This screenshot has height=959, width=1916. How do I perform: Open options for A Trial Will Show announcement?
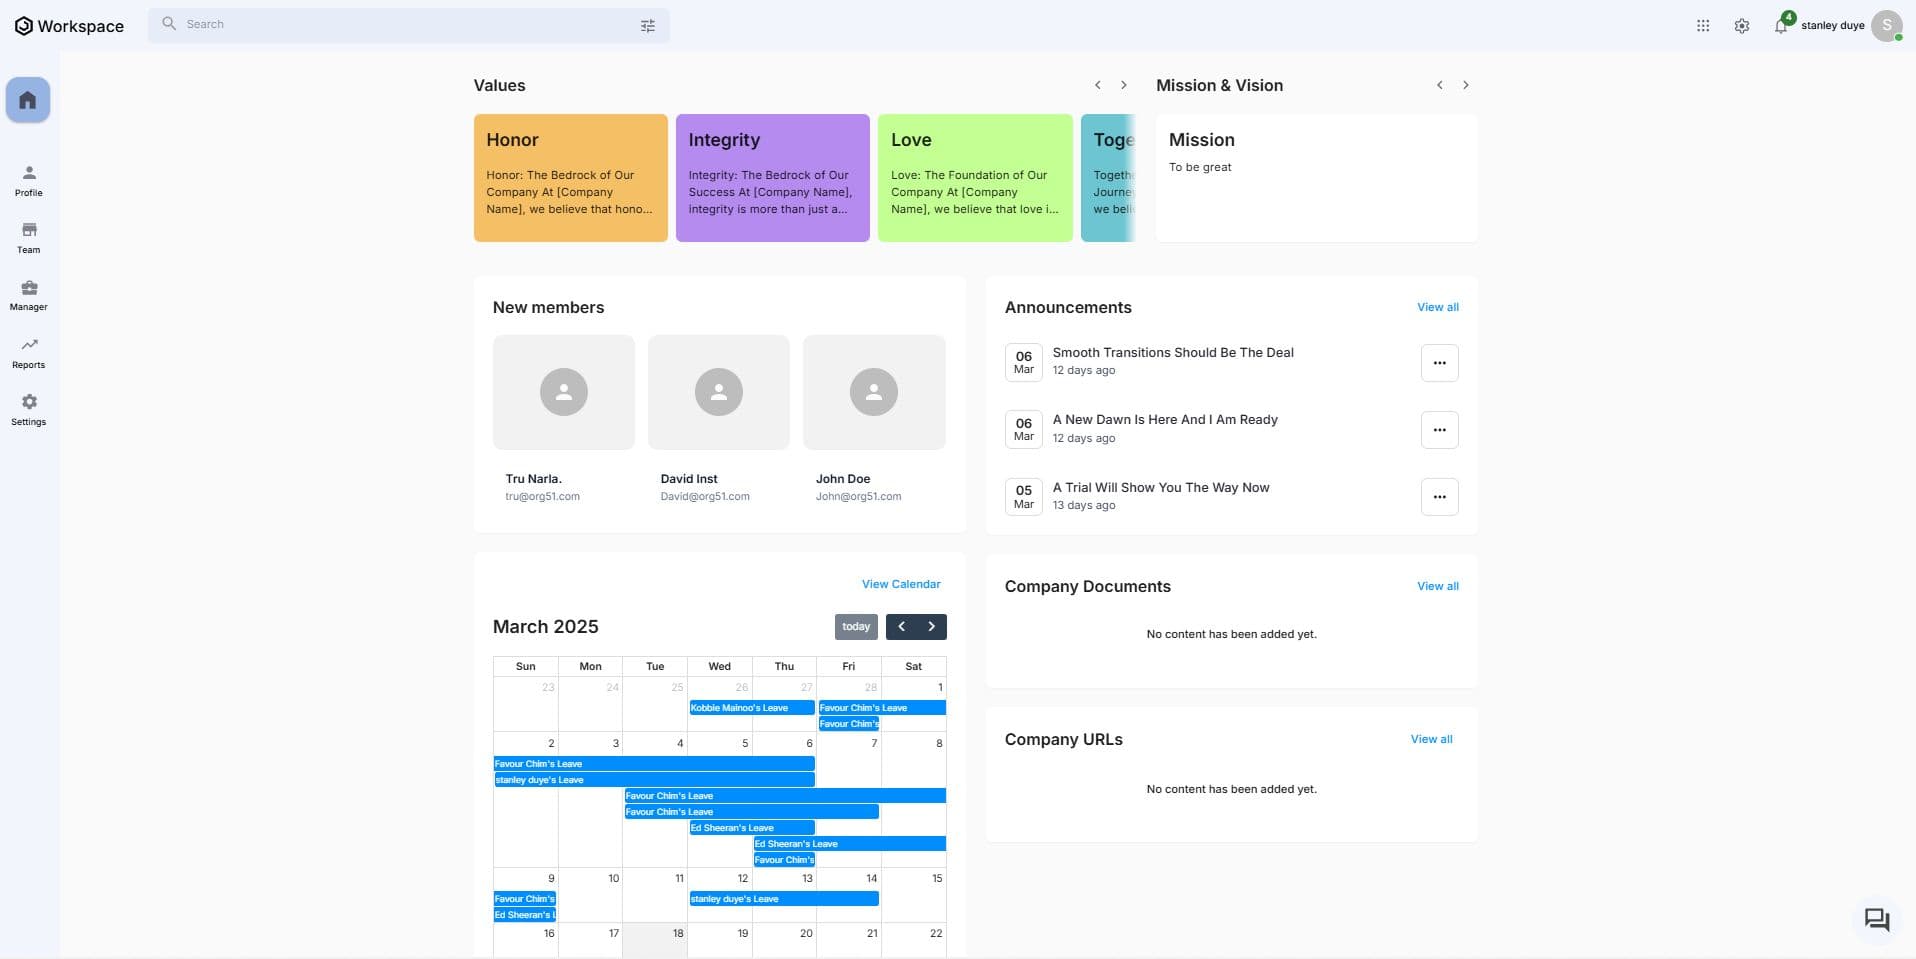point(1440,497)
